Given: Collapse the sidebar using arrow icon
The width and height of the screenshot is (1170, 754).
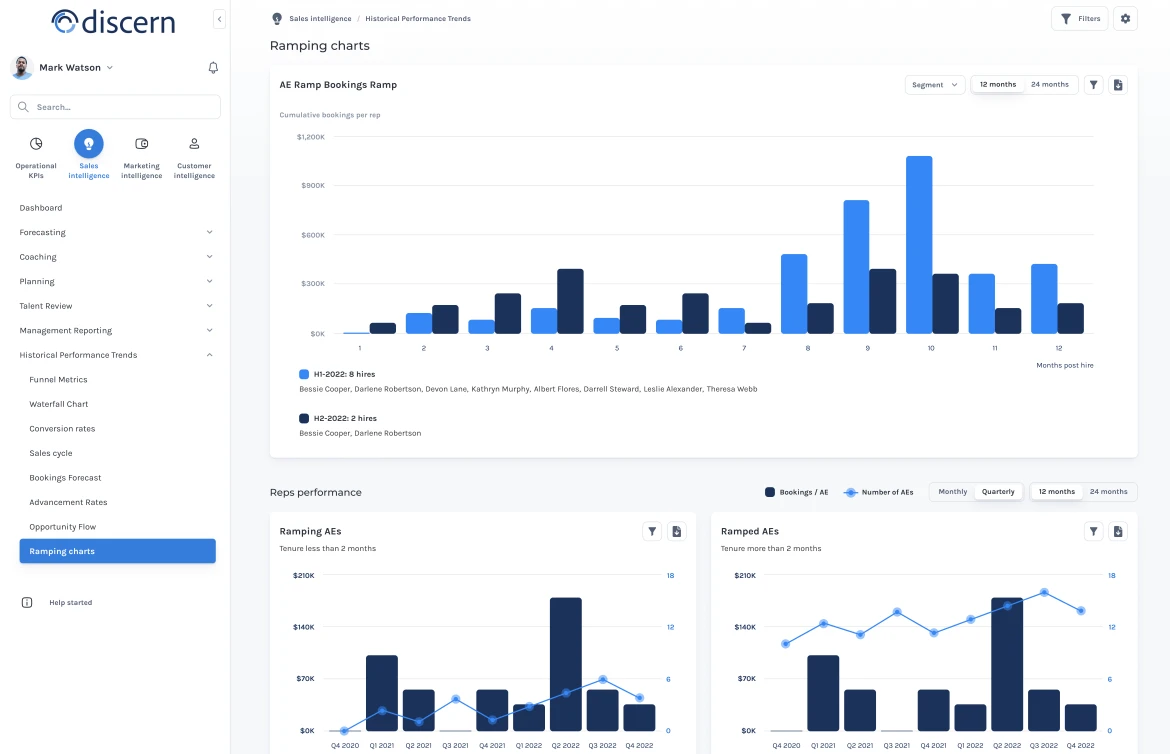Looking at the screenshot, I should tap(219, 20).
